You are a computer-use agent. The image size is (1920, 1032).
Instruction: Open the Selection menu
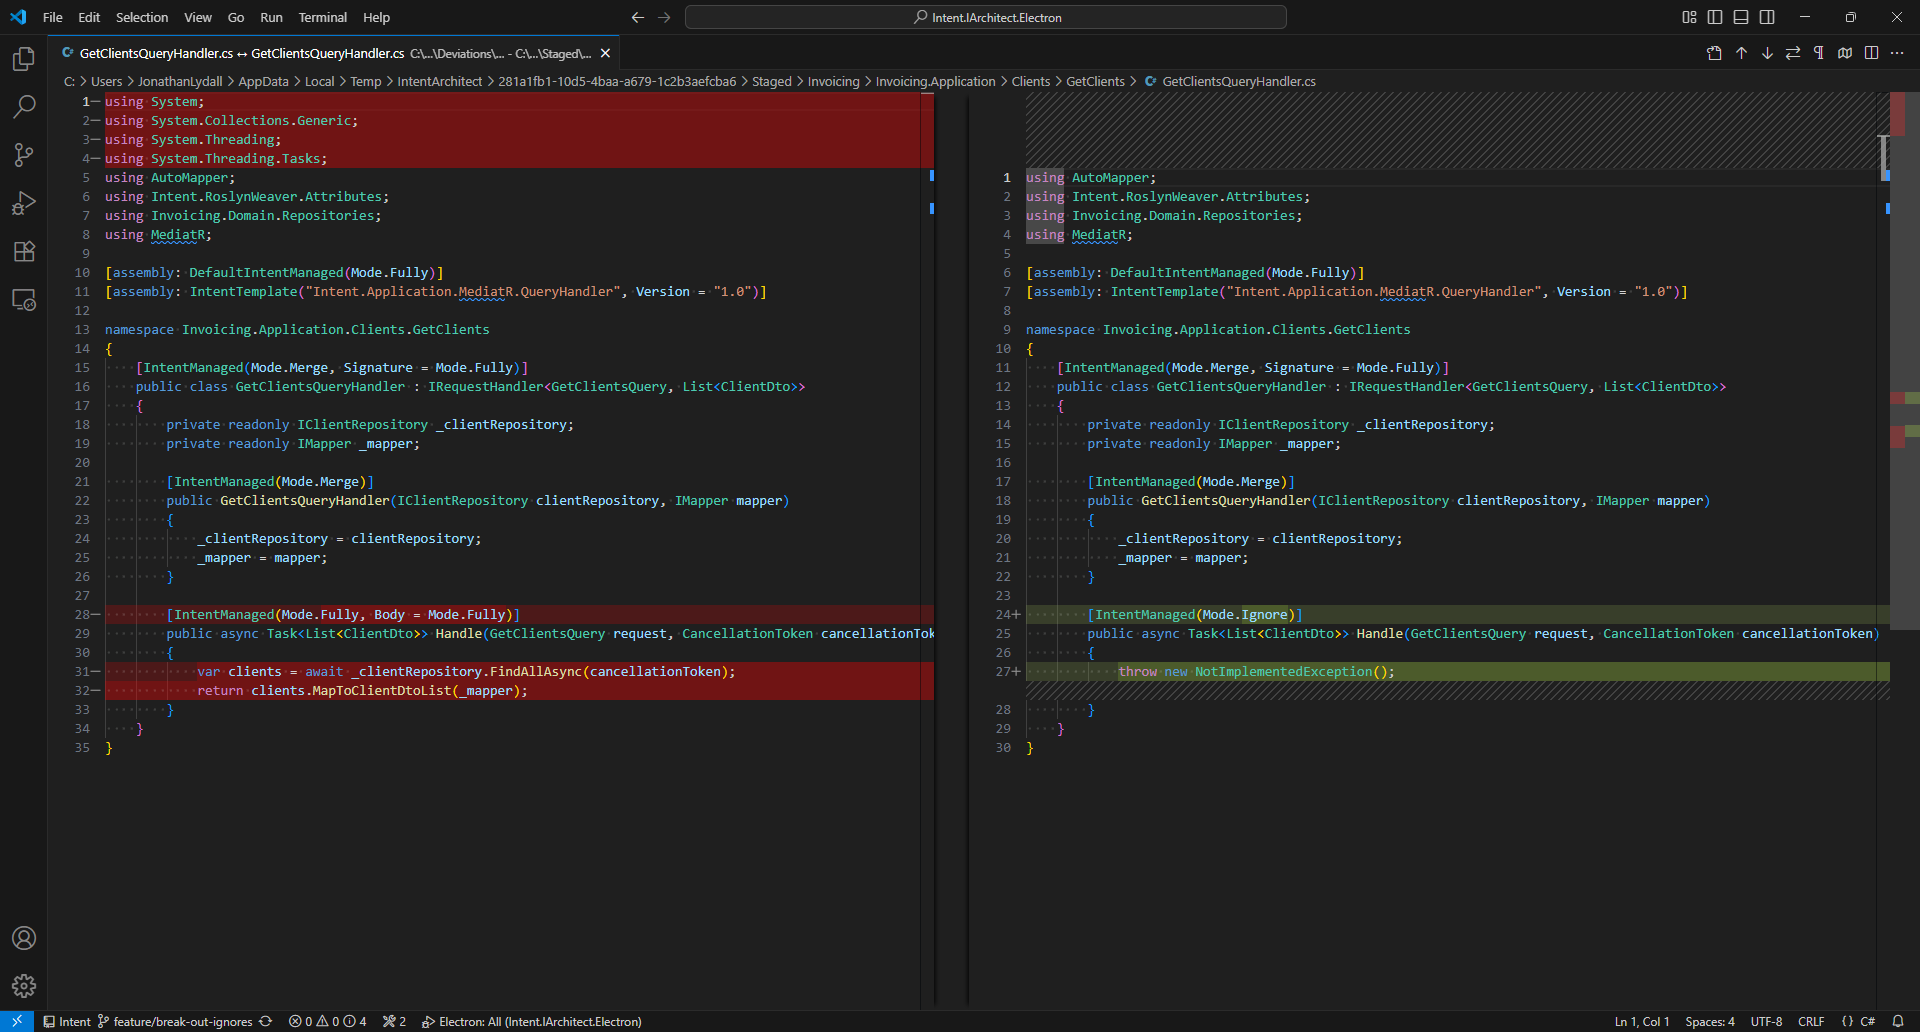tap(141, 17)
